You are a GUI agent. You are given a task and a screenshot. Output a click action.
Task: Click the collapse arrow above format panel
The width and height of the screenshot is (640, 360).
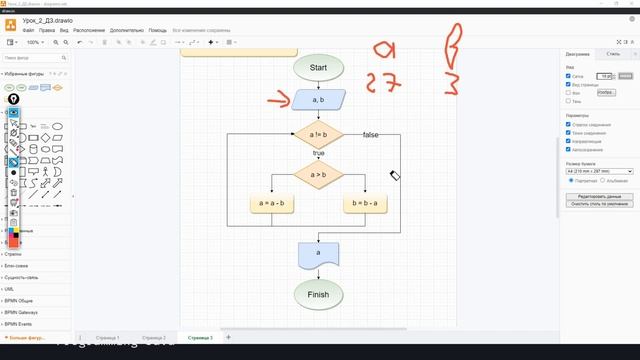coord(633,42)
